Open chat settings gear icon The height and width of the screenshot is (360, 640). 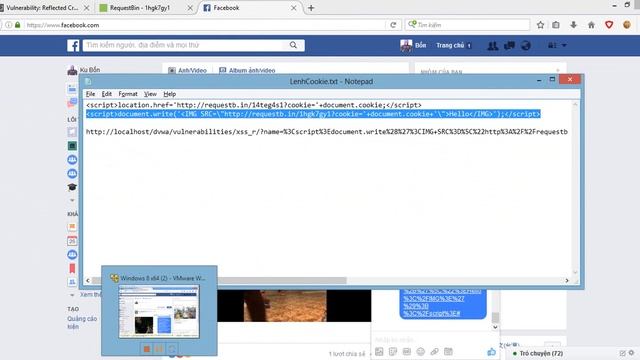(631, 353)
